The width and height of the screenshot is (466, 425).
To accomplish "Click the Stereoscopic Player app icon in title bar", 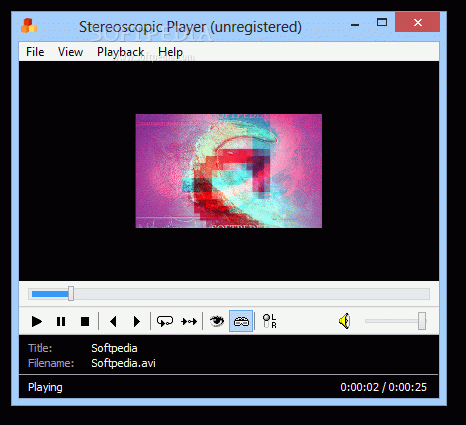I will (x=29, y=26).
